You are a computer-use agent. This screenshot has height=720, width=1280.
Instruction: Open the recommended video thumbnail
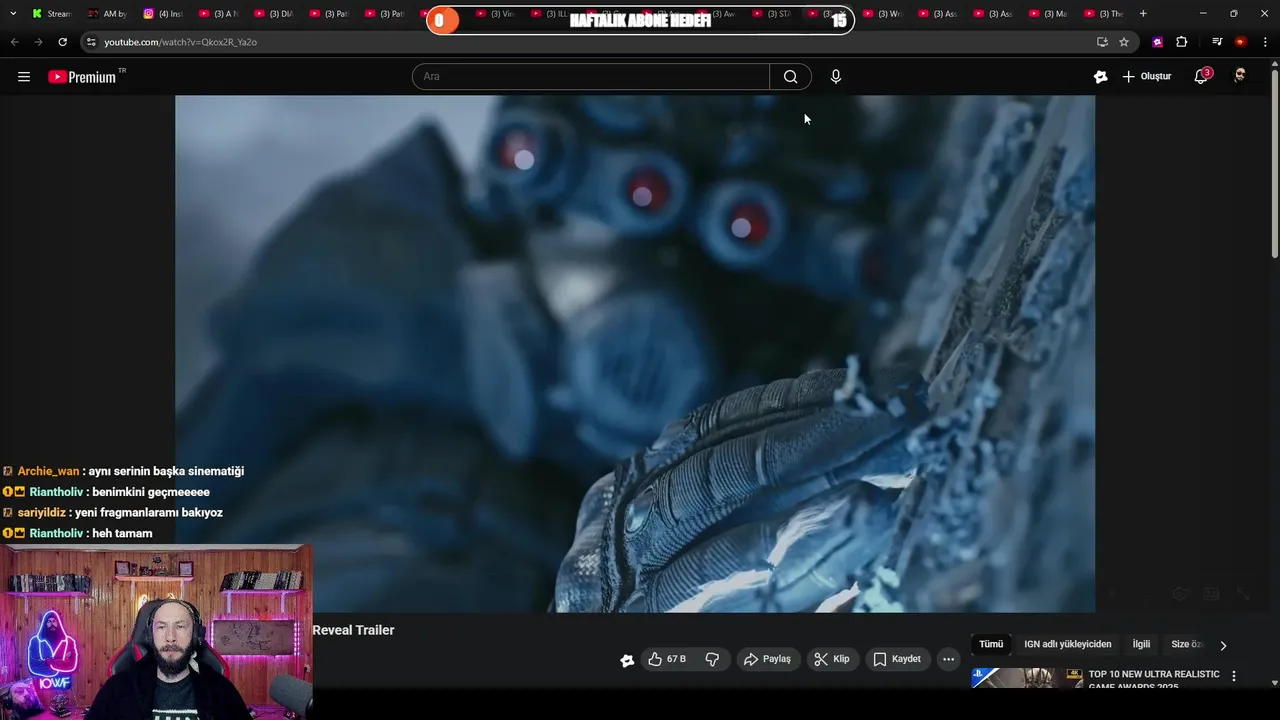(1026, 679)
